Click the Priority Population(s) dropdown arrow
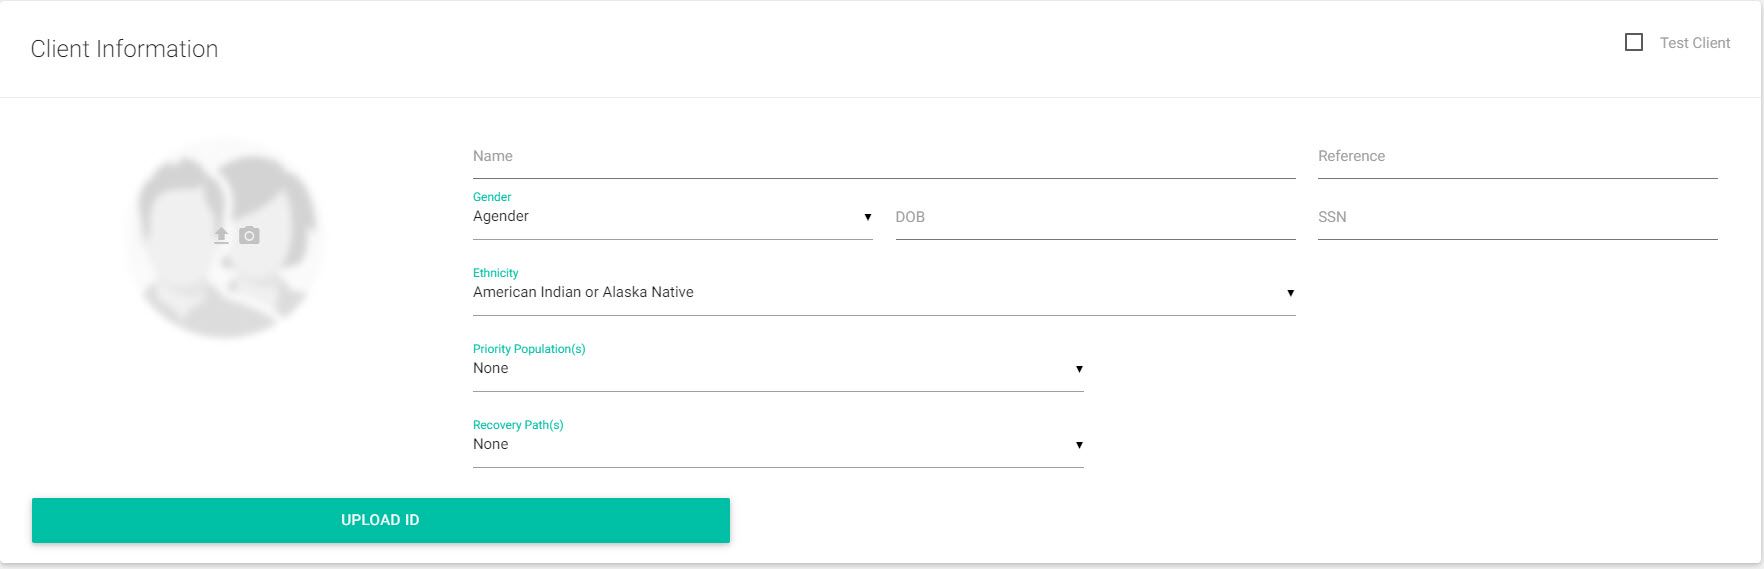Screen dimensions: 1764x569 [x=1079, y=369]
